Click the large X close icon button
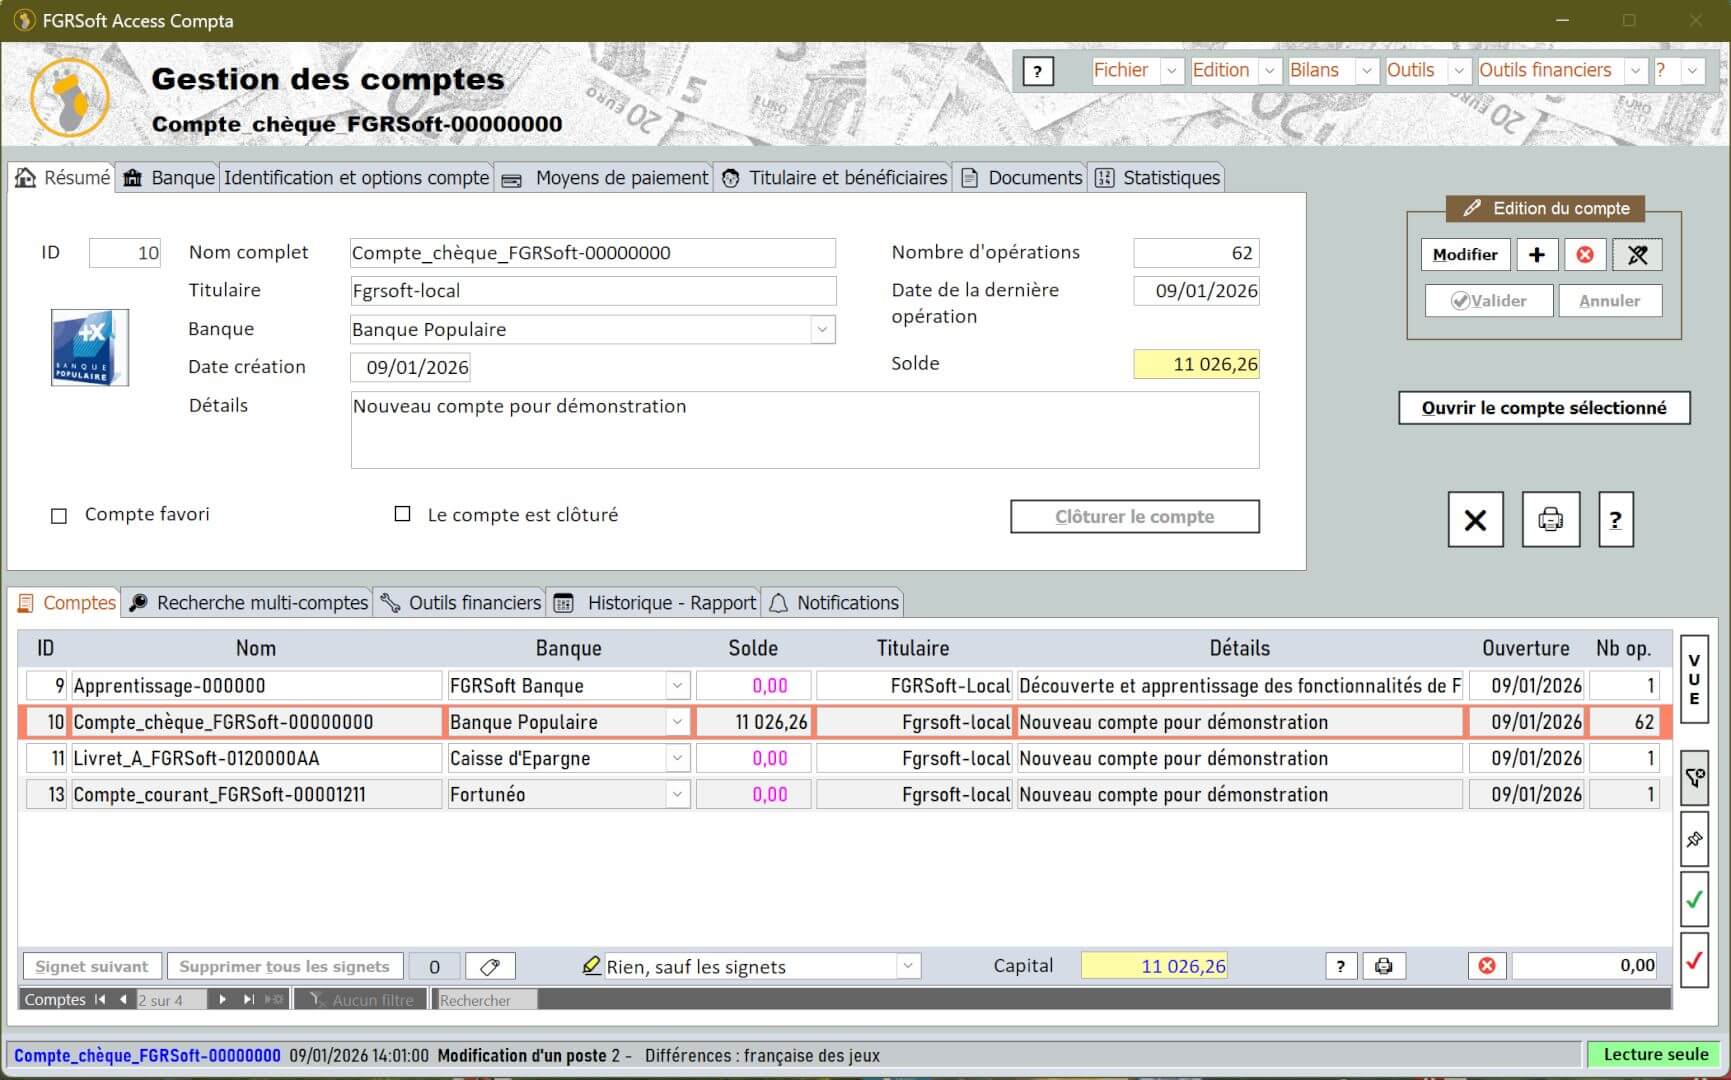The image size is (1731, 1080). (1475, 520)
